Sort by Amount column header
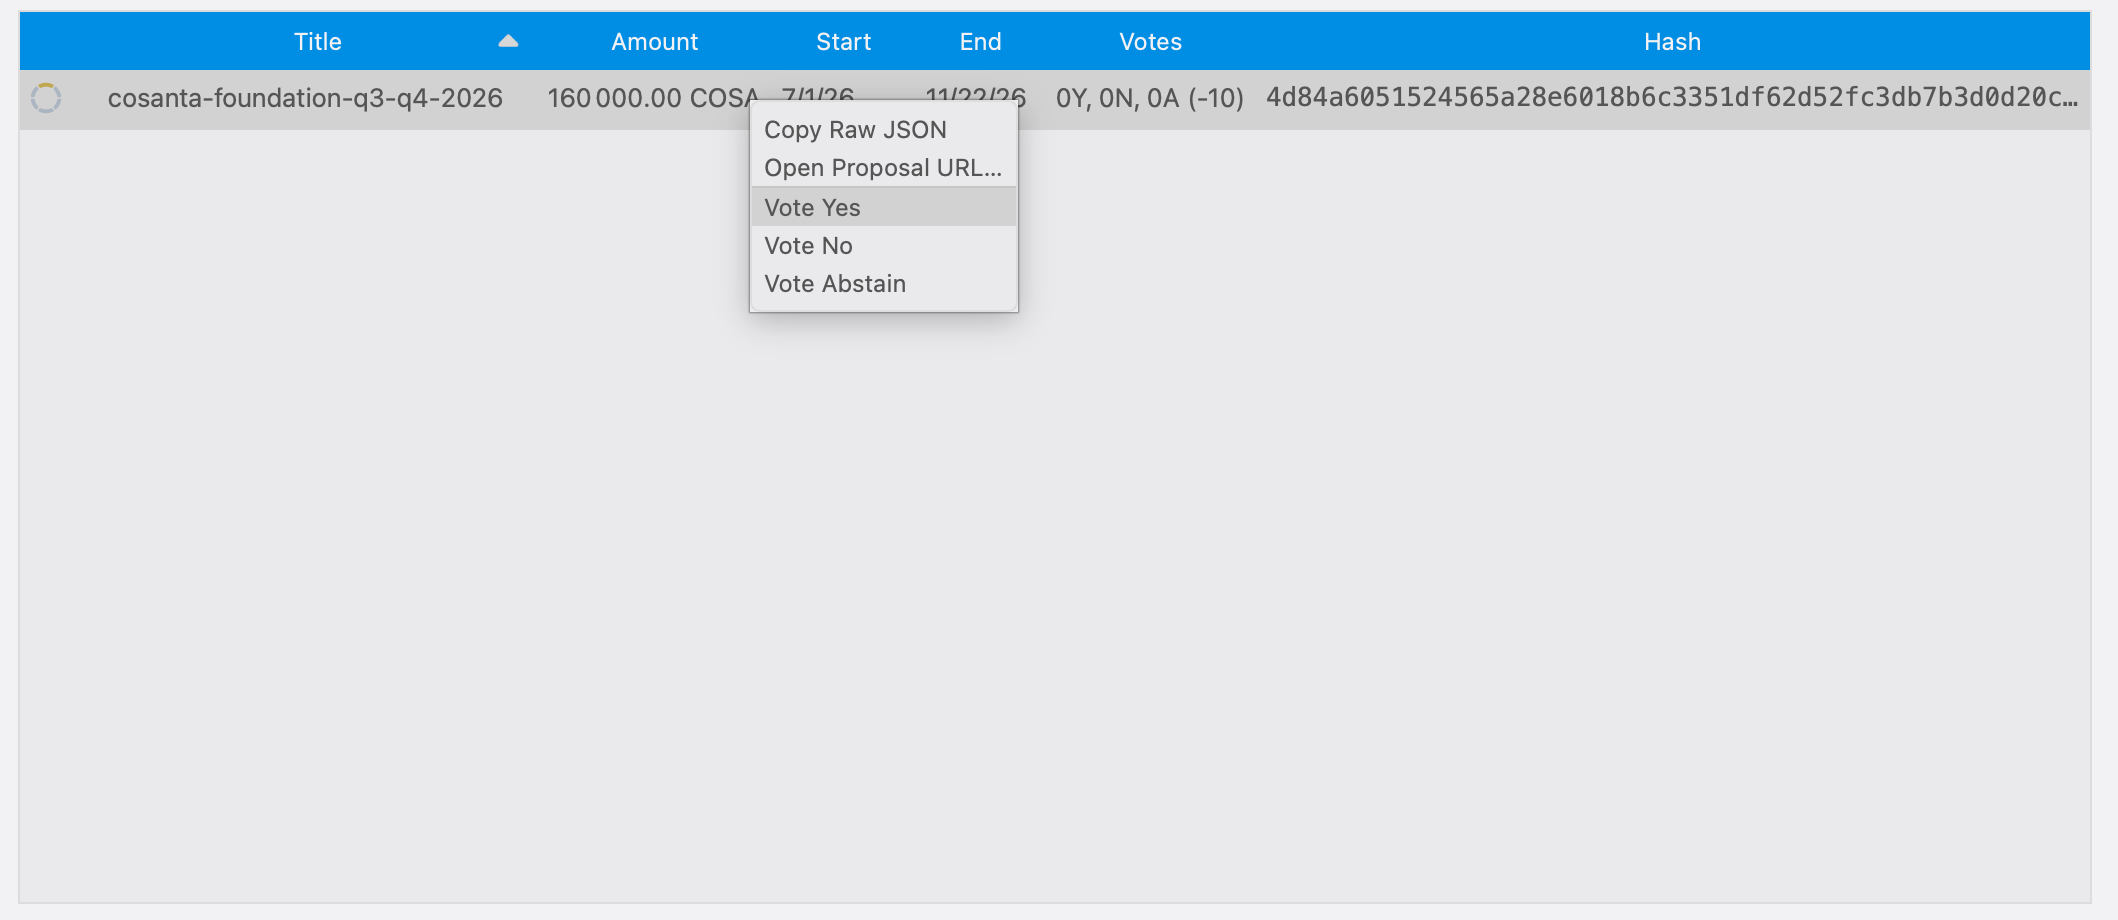 pos(655,42)
